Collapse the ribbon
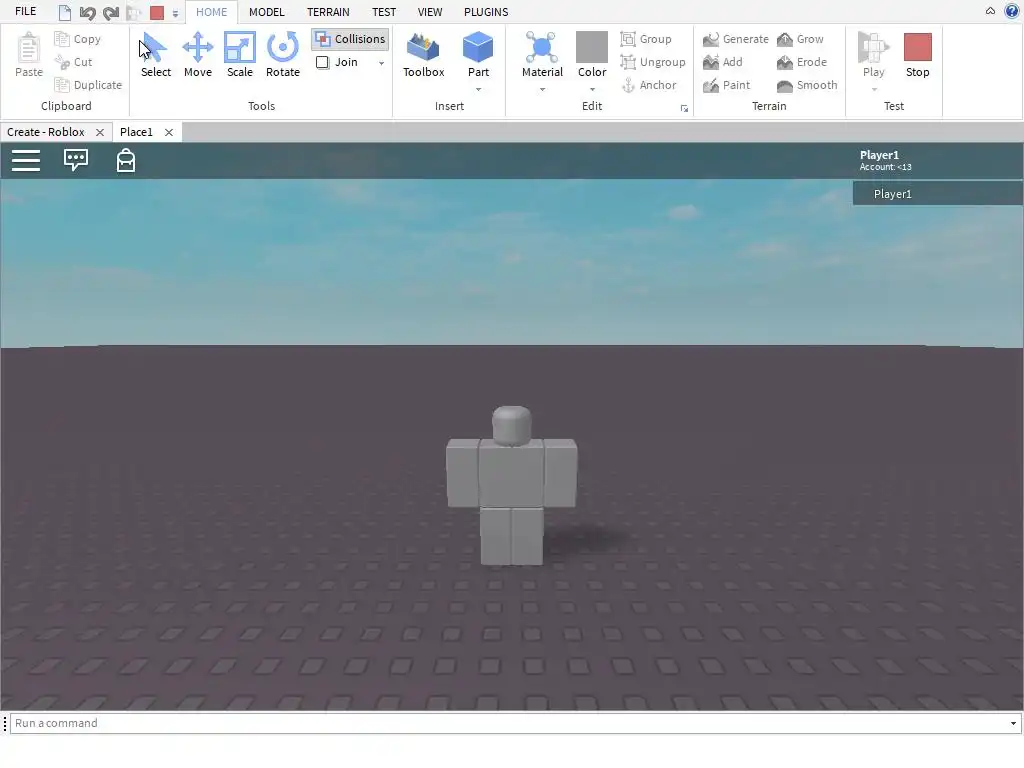 990,11
